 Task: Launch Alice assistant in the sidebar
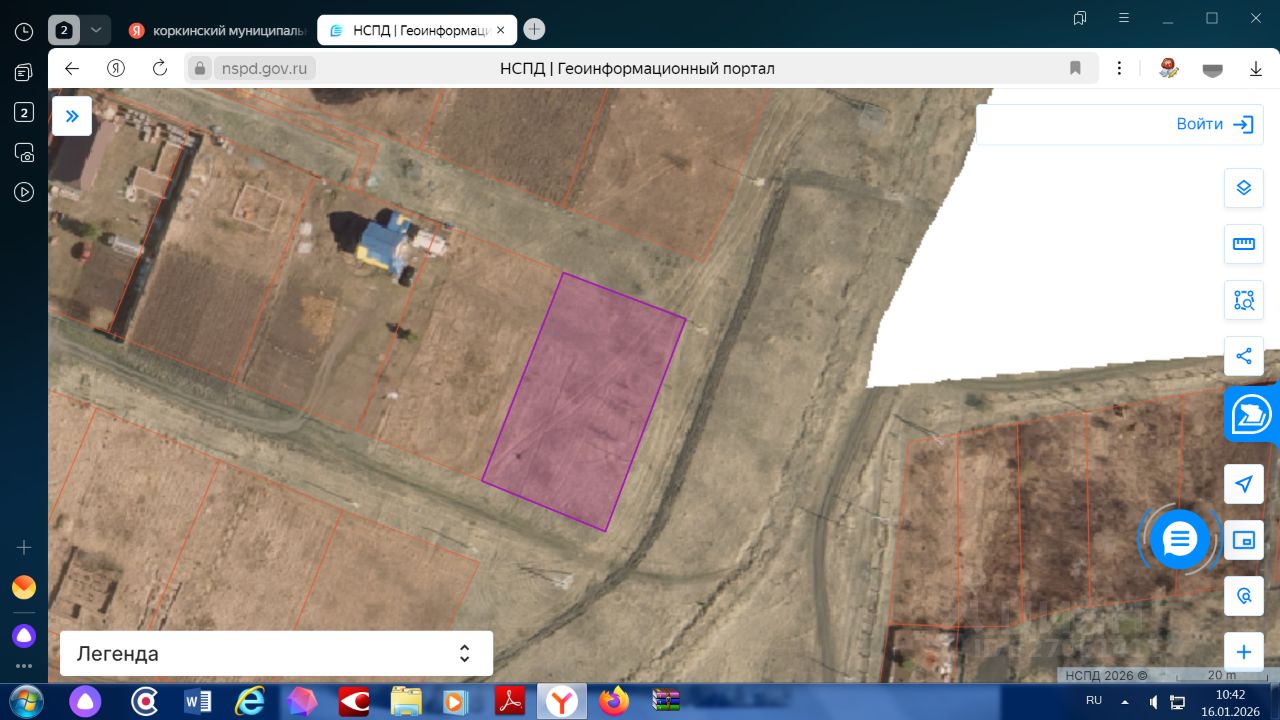click(x=24, y=635)
